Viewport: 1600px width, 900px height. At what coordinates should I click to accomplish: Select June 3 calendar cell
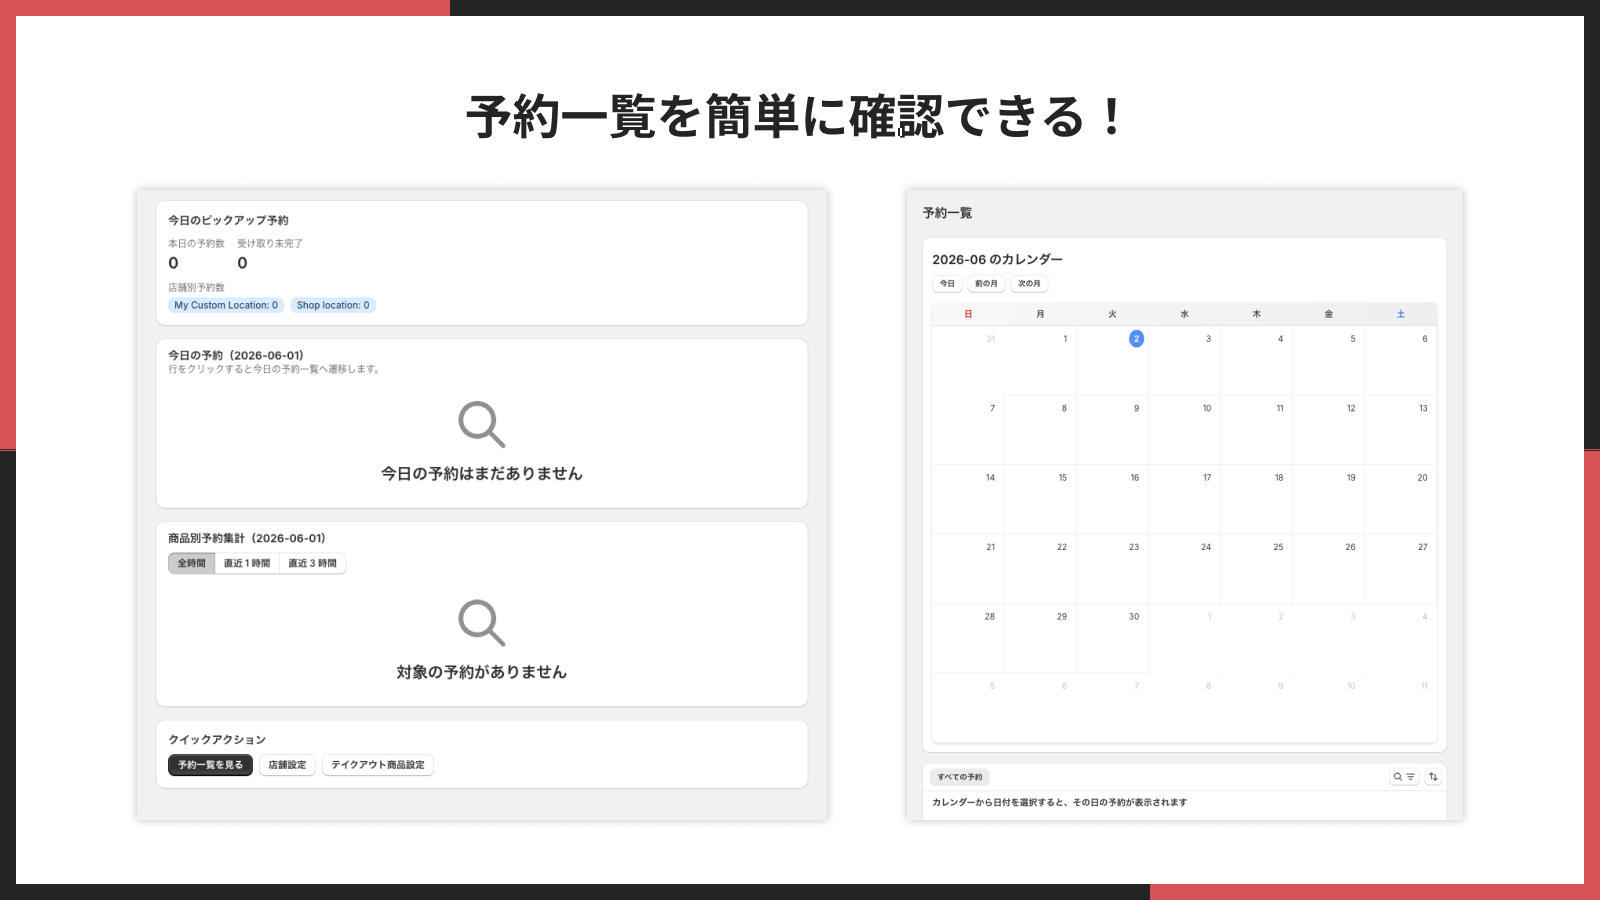coord(1184,360)
